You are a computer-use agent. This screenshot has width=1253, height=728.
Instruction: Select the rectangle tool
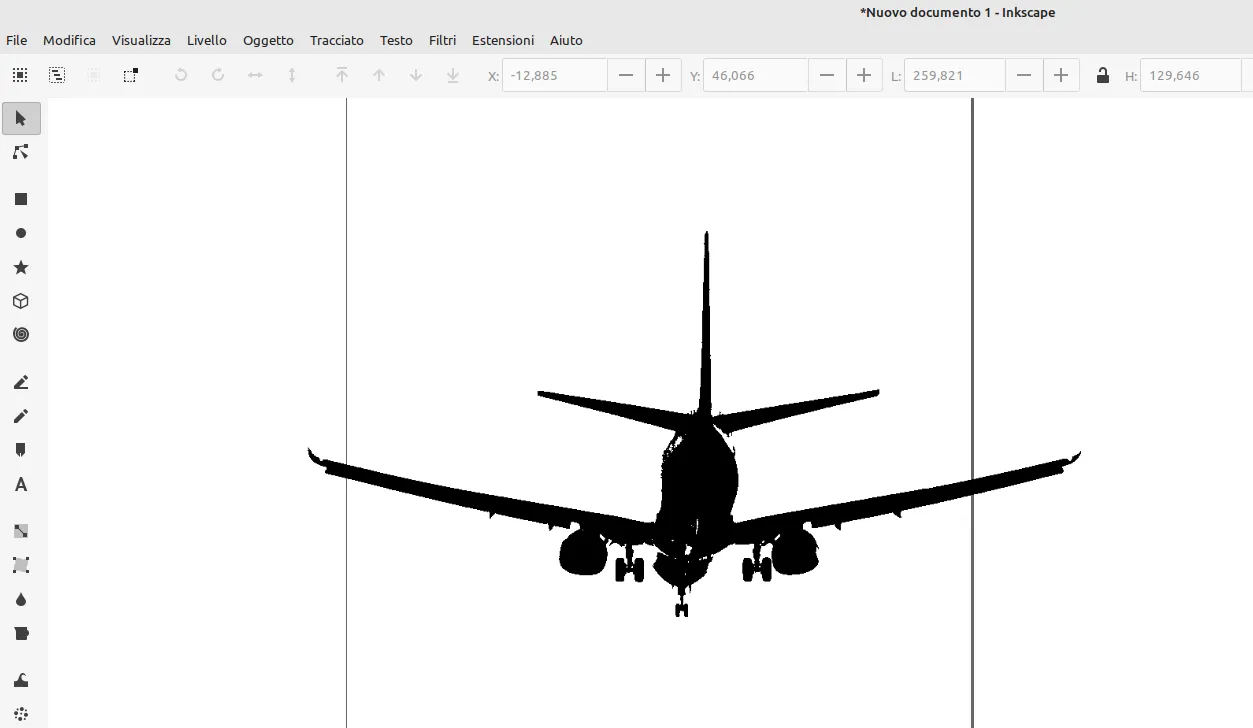[21, 199]
